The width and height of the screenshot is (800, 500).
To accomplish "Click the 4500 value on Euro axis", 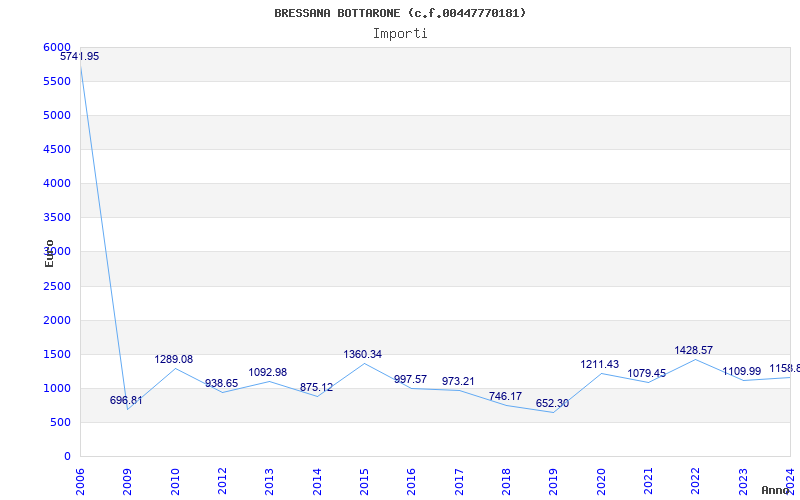I will tap(57, 149).
